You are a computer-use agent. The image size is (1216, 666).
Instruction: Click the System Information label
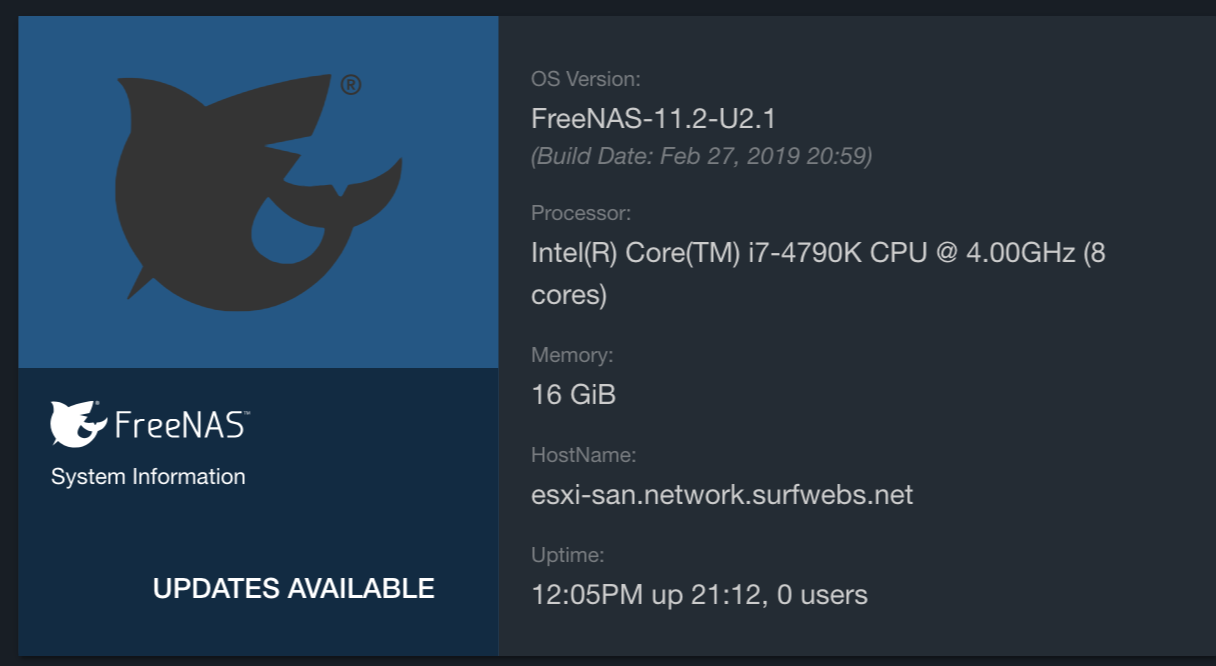[148, 477]
